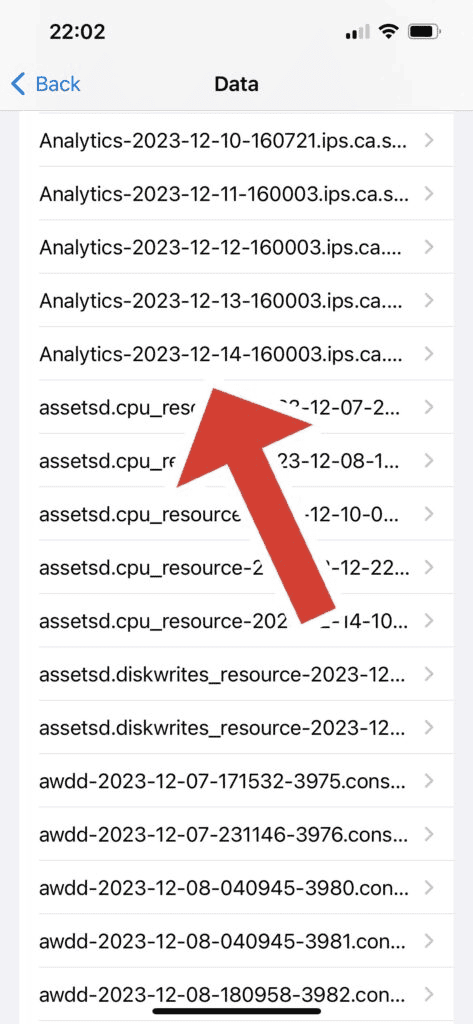Viewport: 473px width, 1024px height.
Task: Open awdd-2023-12-08-040945-3980 log
Action: pos(236,888)
